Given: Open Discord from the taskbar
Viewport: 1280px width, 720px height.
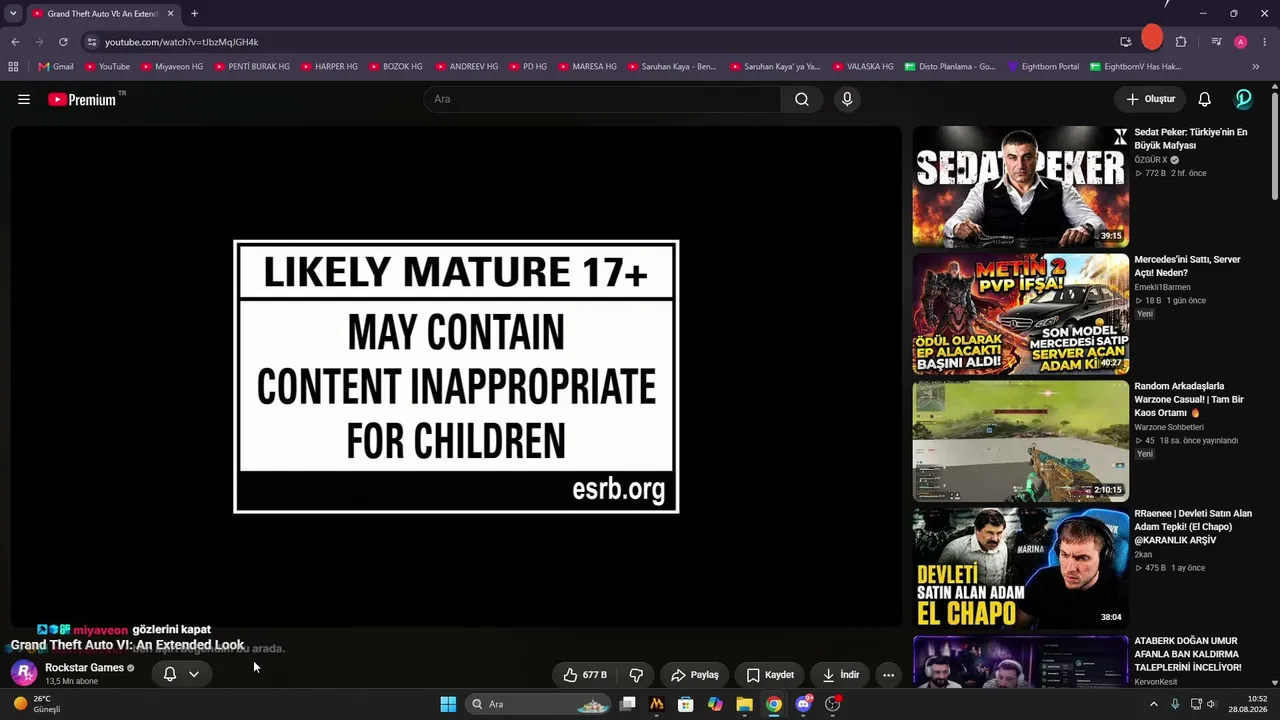Looking at the screenshot, I should point(803,704).
